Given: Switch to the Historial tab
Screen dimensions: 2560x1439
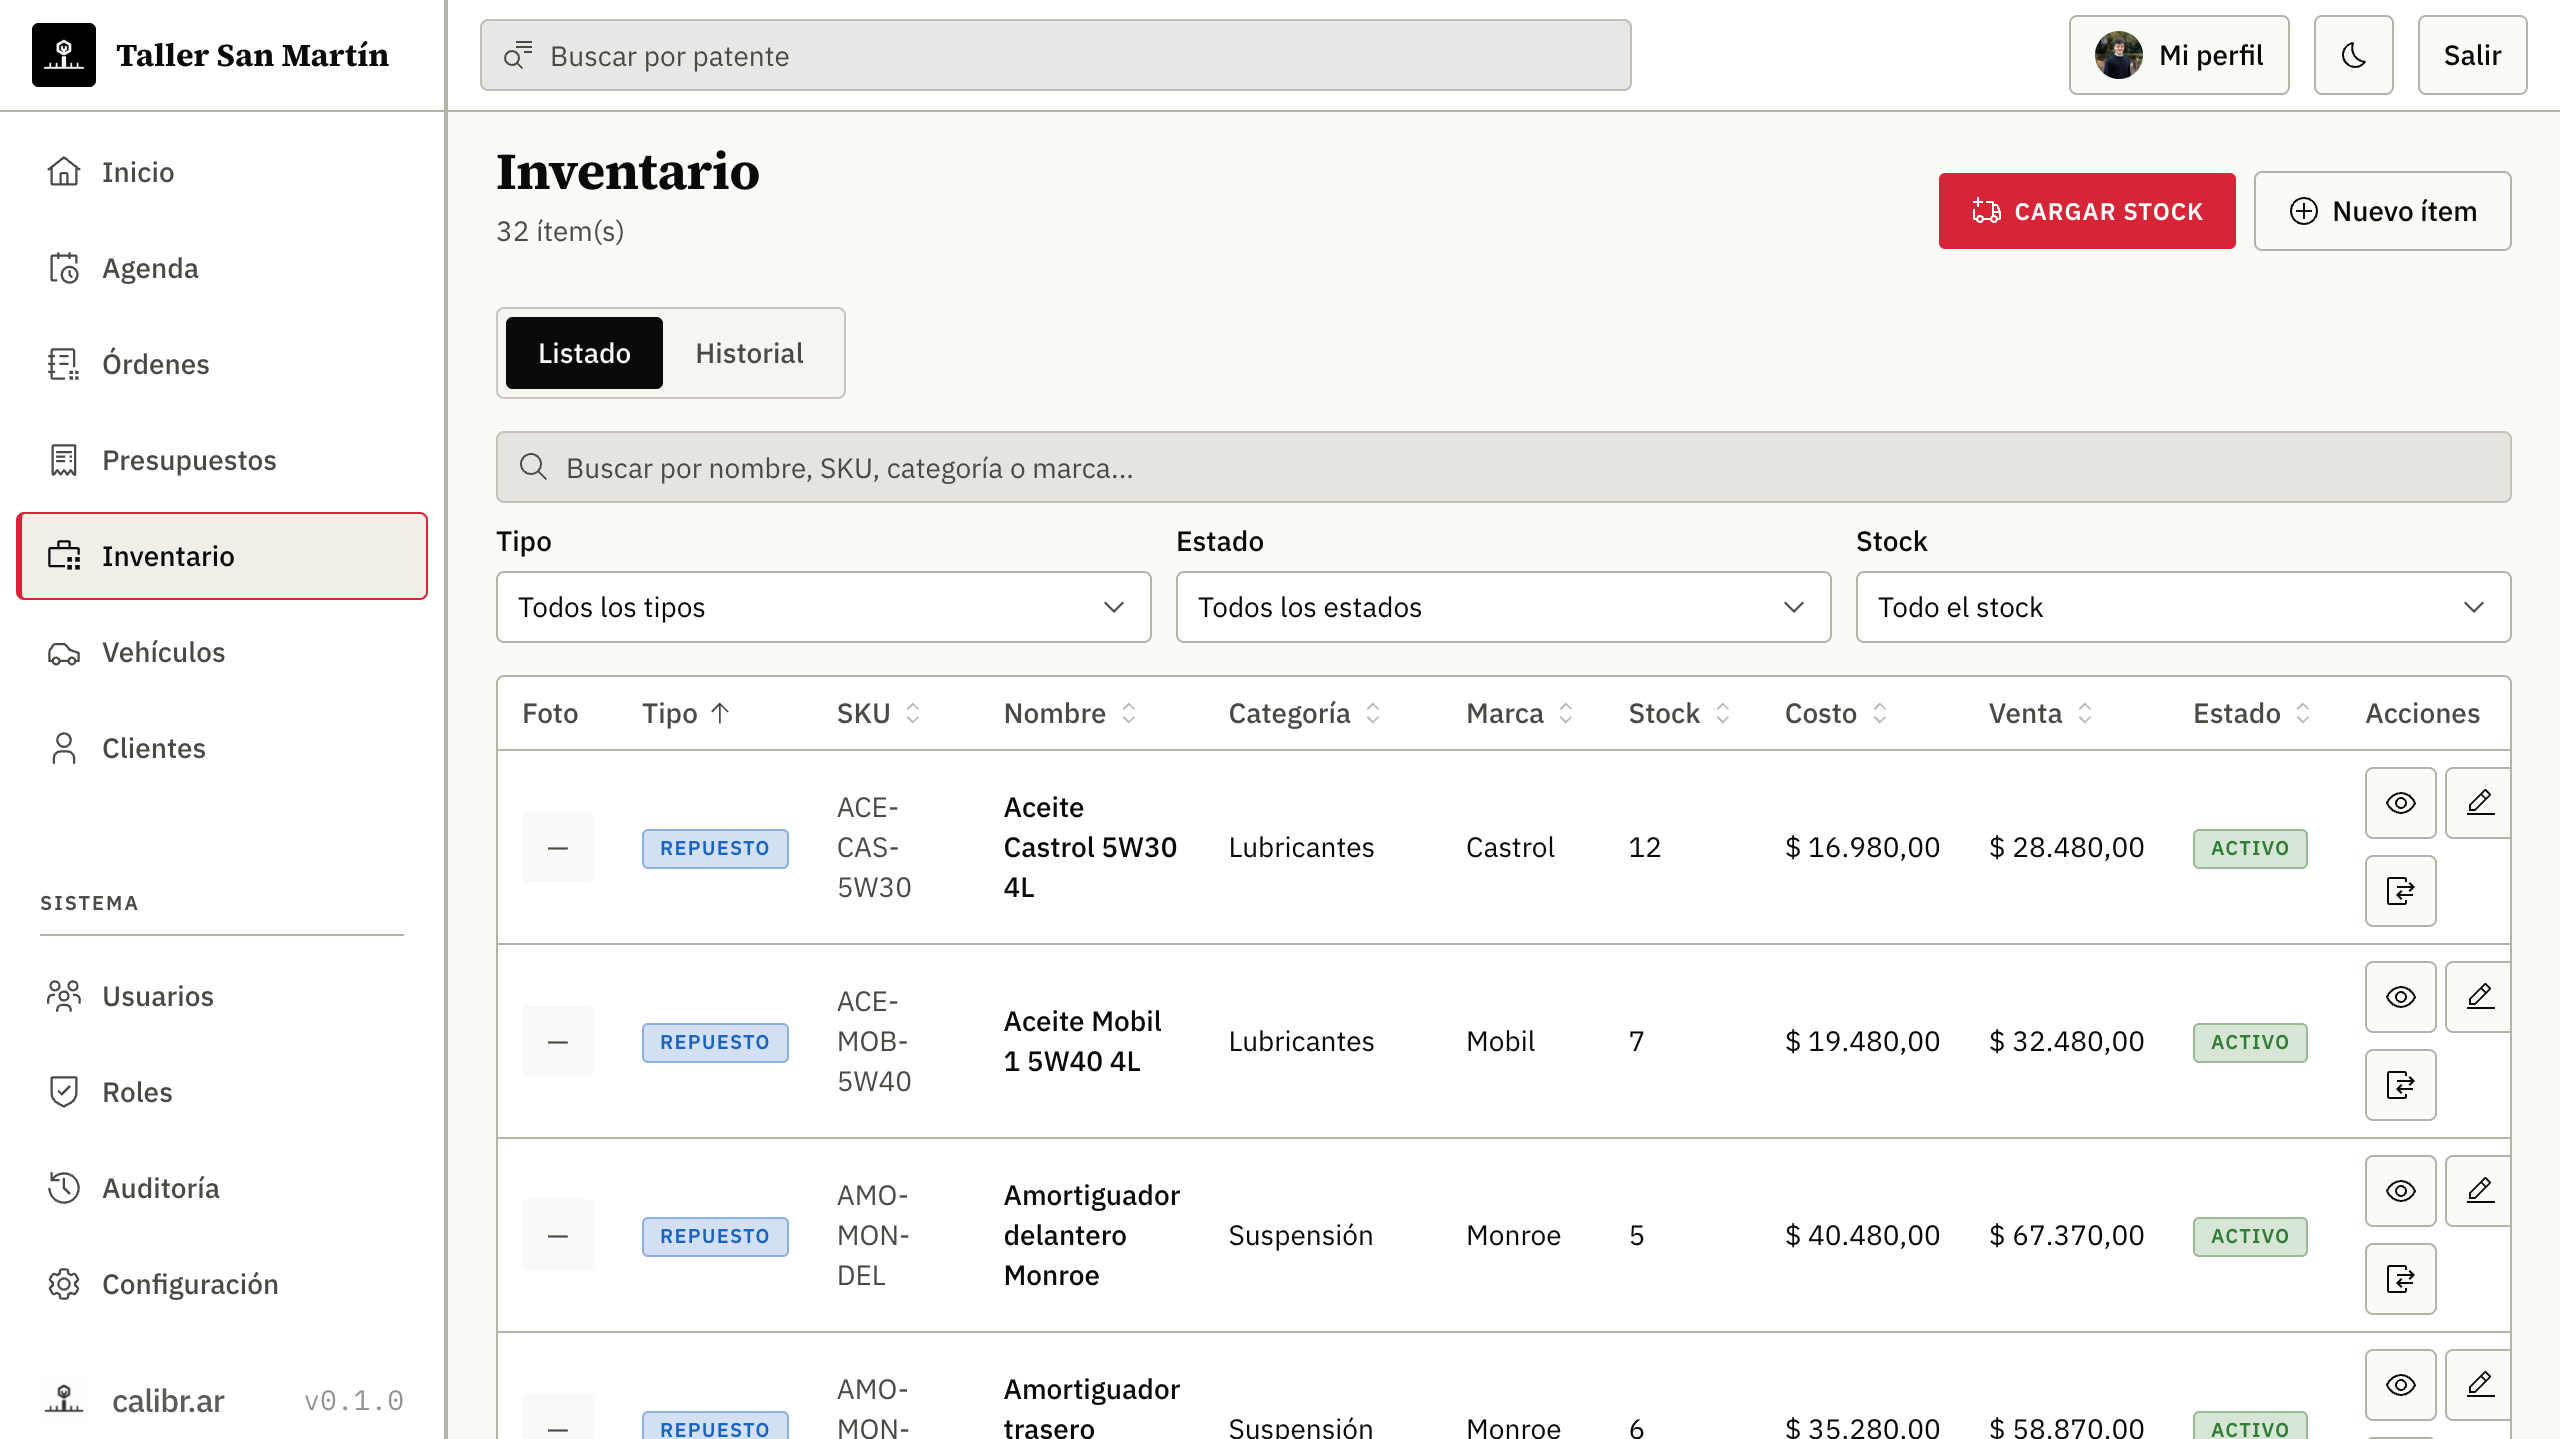Looking at the screenshot, I should [749, 353].
